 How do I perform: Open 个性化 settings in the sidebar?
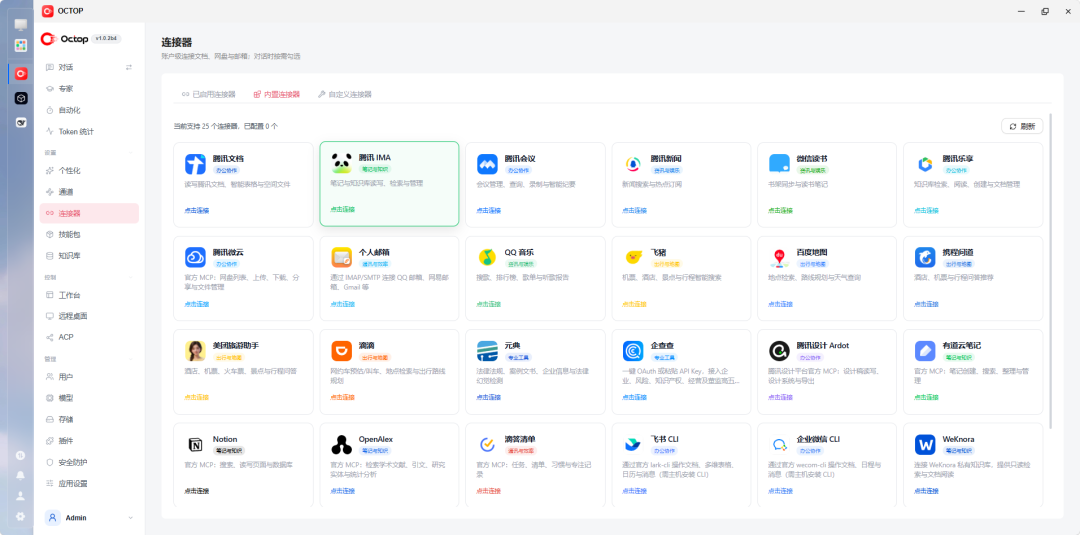pyautogui.click(x=90, y=171)
